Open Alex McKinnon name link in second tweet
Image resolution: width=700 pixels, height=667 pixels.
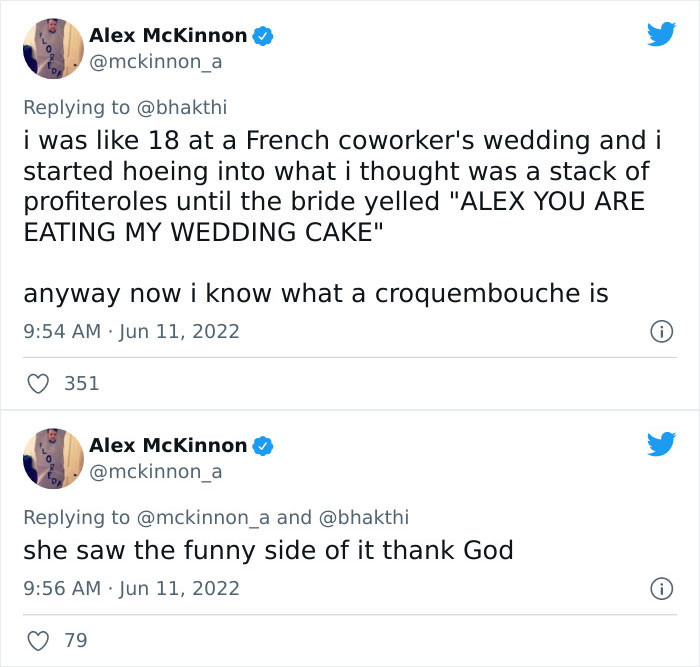click(x=168, y=445)
